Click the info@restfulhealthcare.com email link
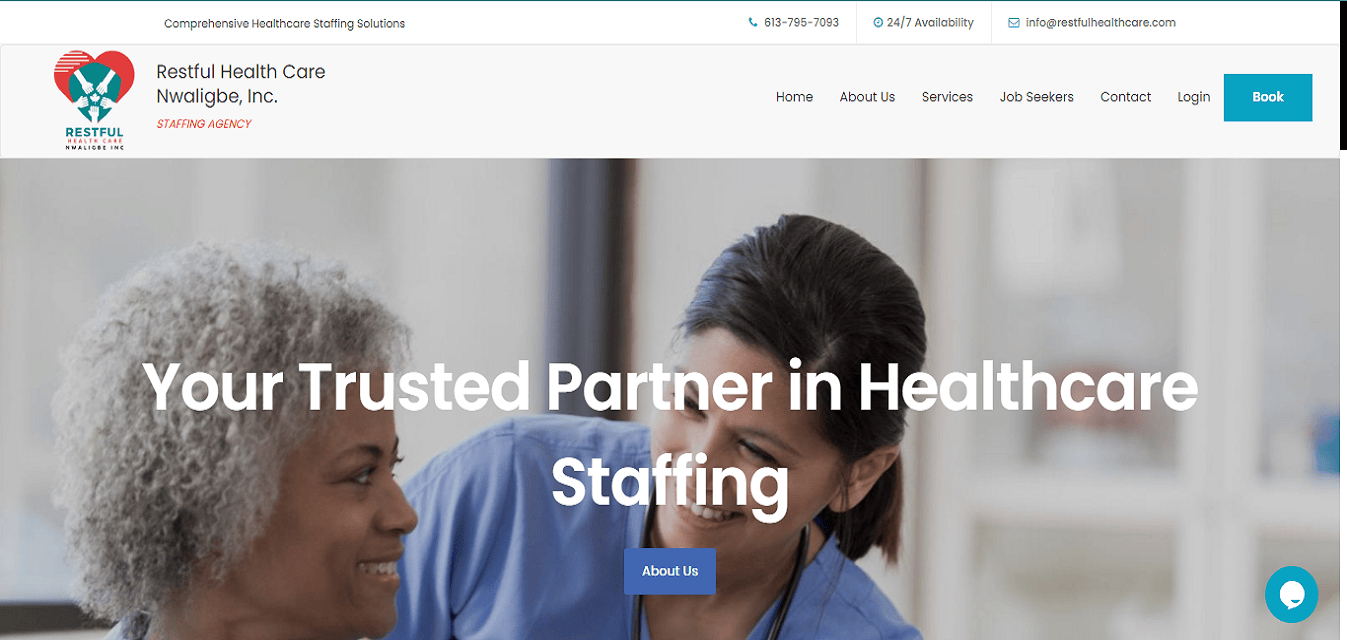This screenshot has height=640, width=1347. tap(1100, 22)
